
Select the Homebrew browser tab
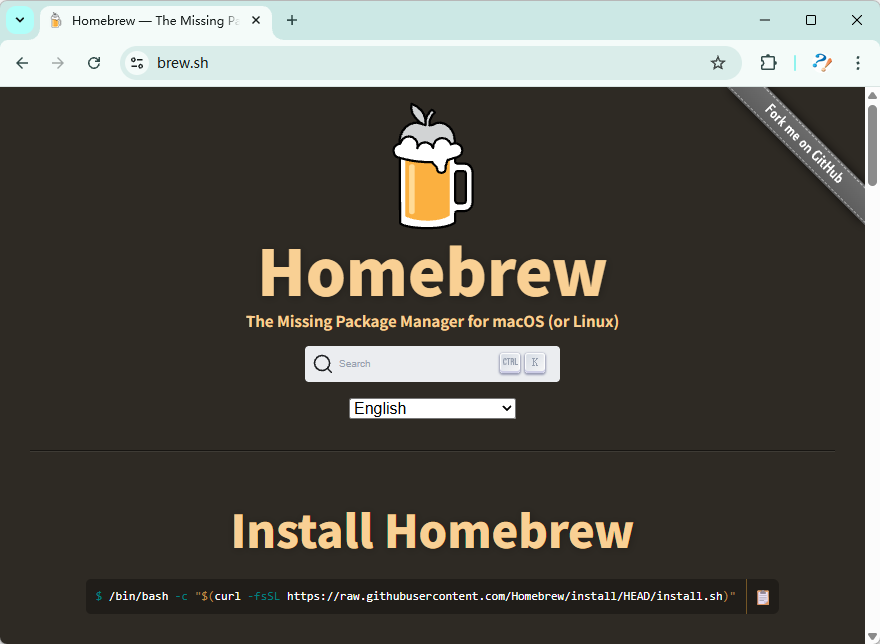point(150,20)
